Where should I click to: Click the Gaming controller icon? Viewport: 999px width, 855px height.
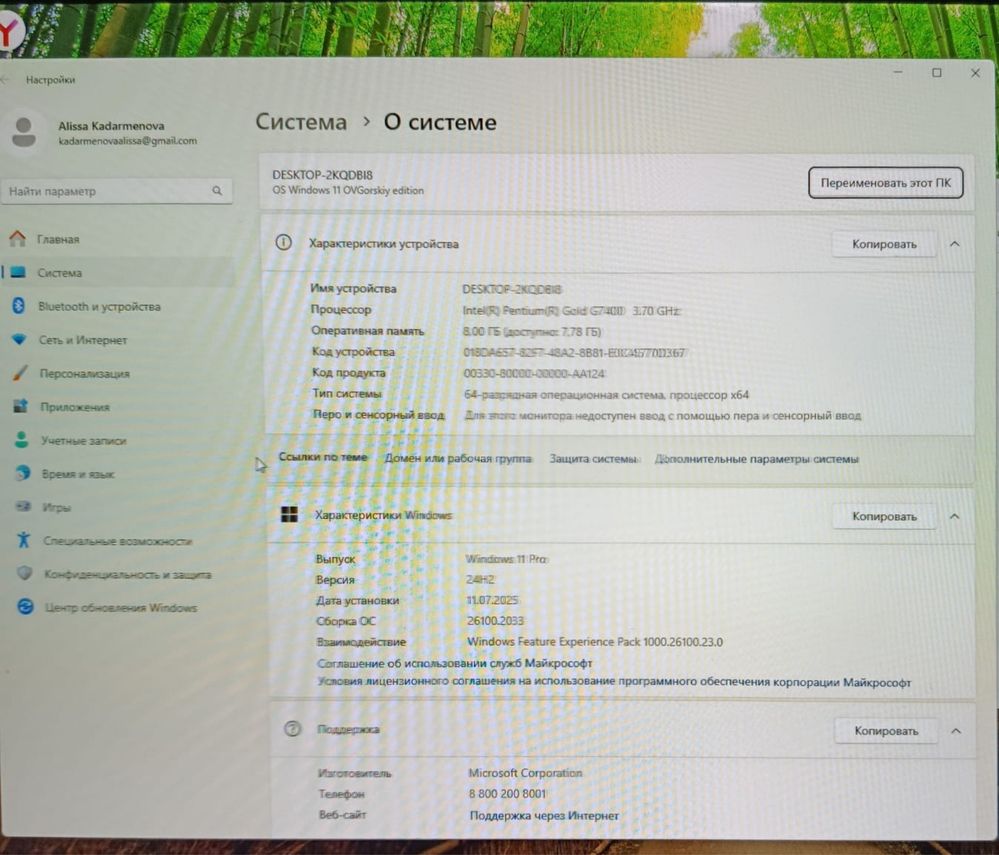(x=24, y=506)
